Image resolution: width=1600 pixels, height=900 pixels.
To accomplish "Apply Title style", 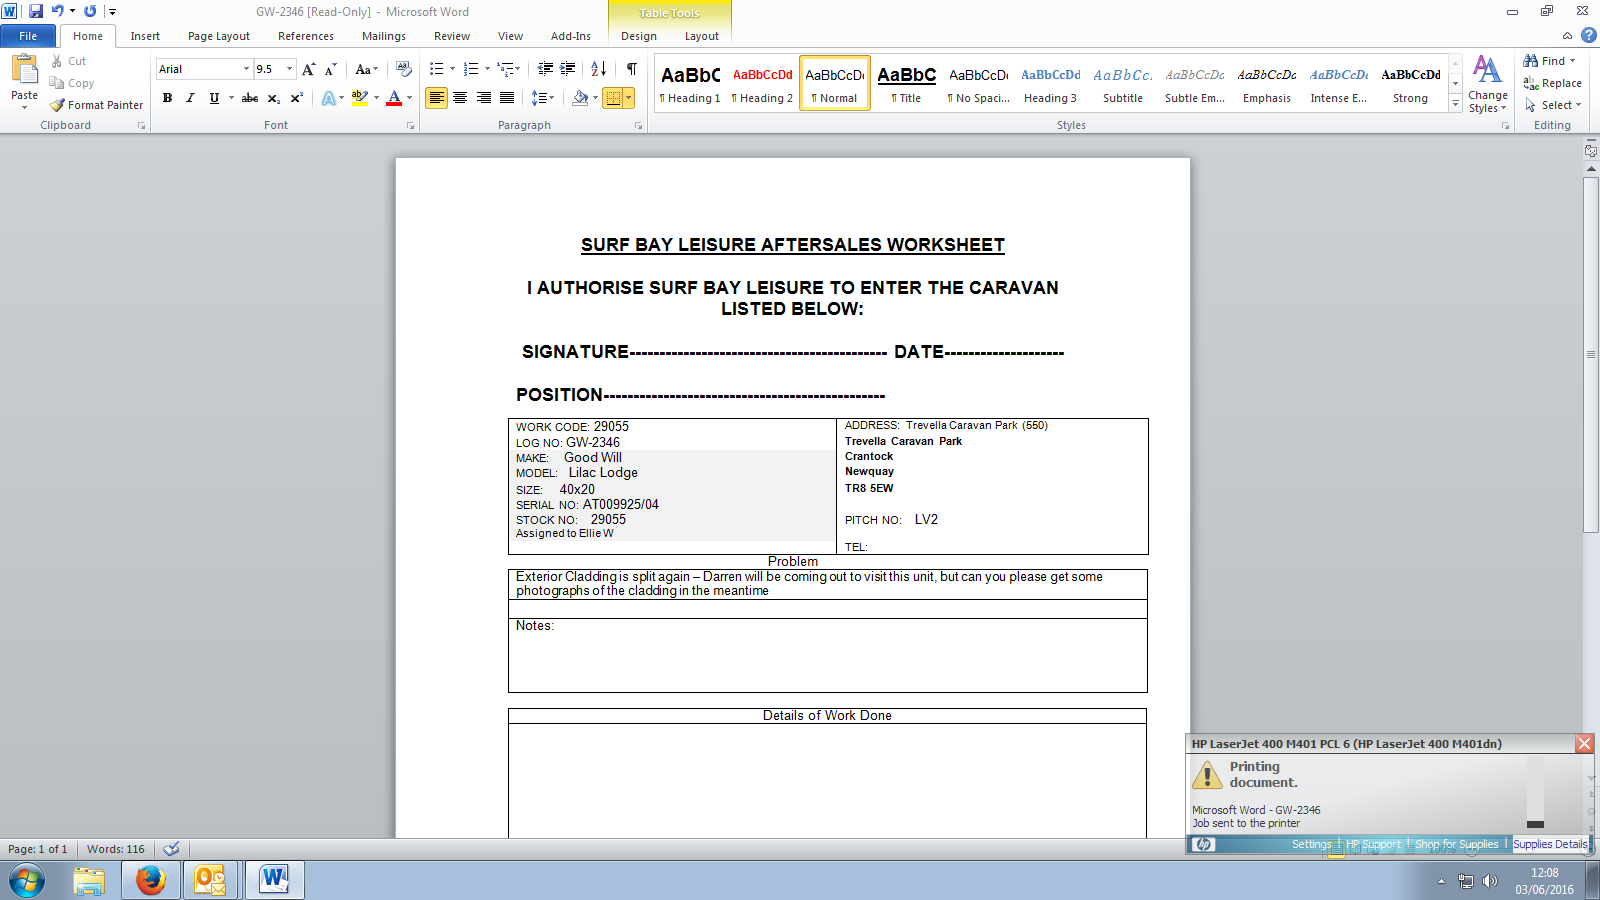I will click(x=907, y=83).
